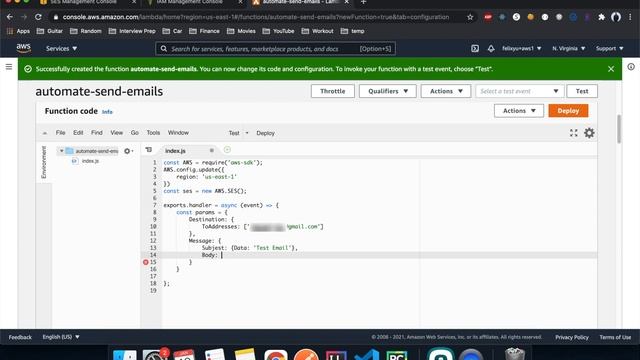Open the Edit menu in editor
The width and height of the screenshot is (640, 360).
(78, 133)
